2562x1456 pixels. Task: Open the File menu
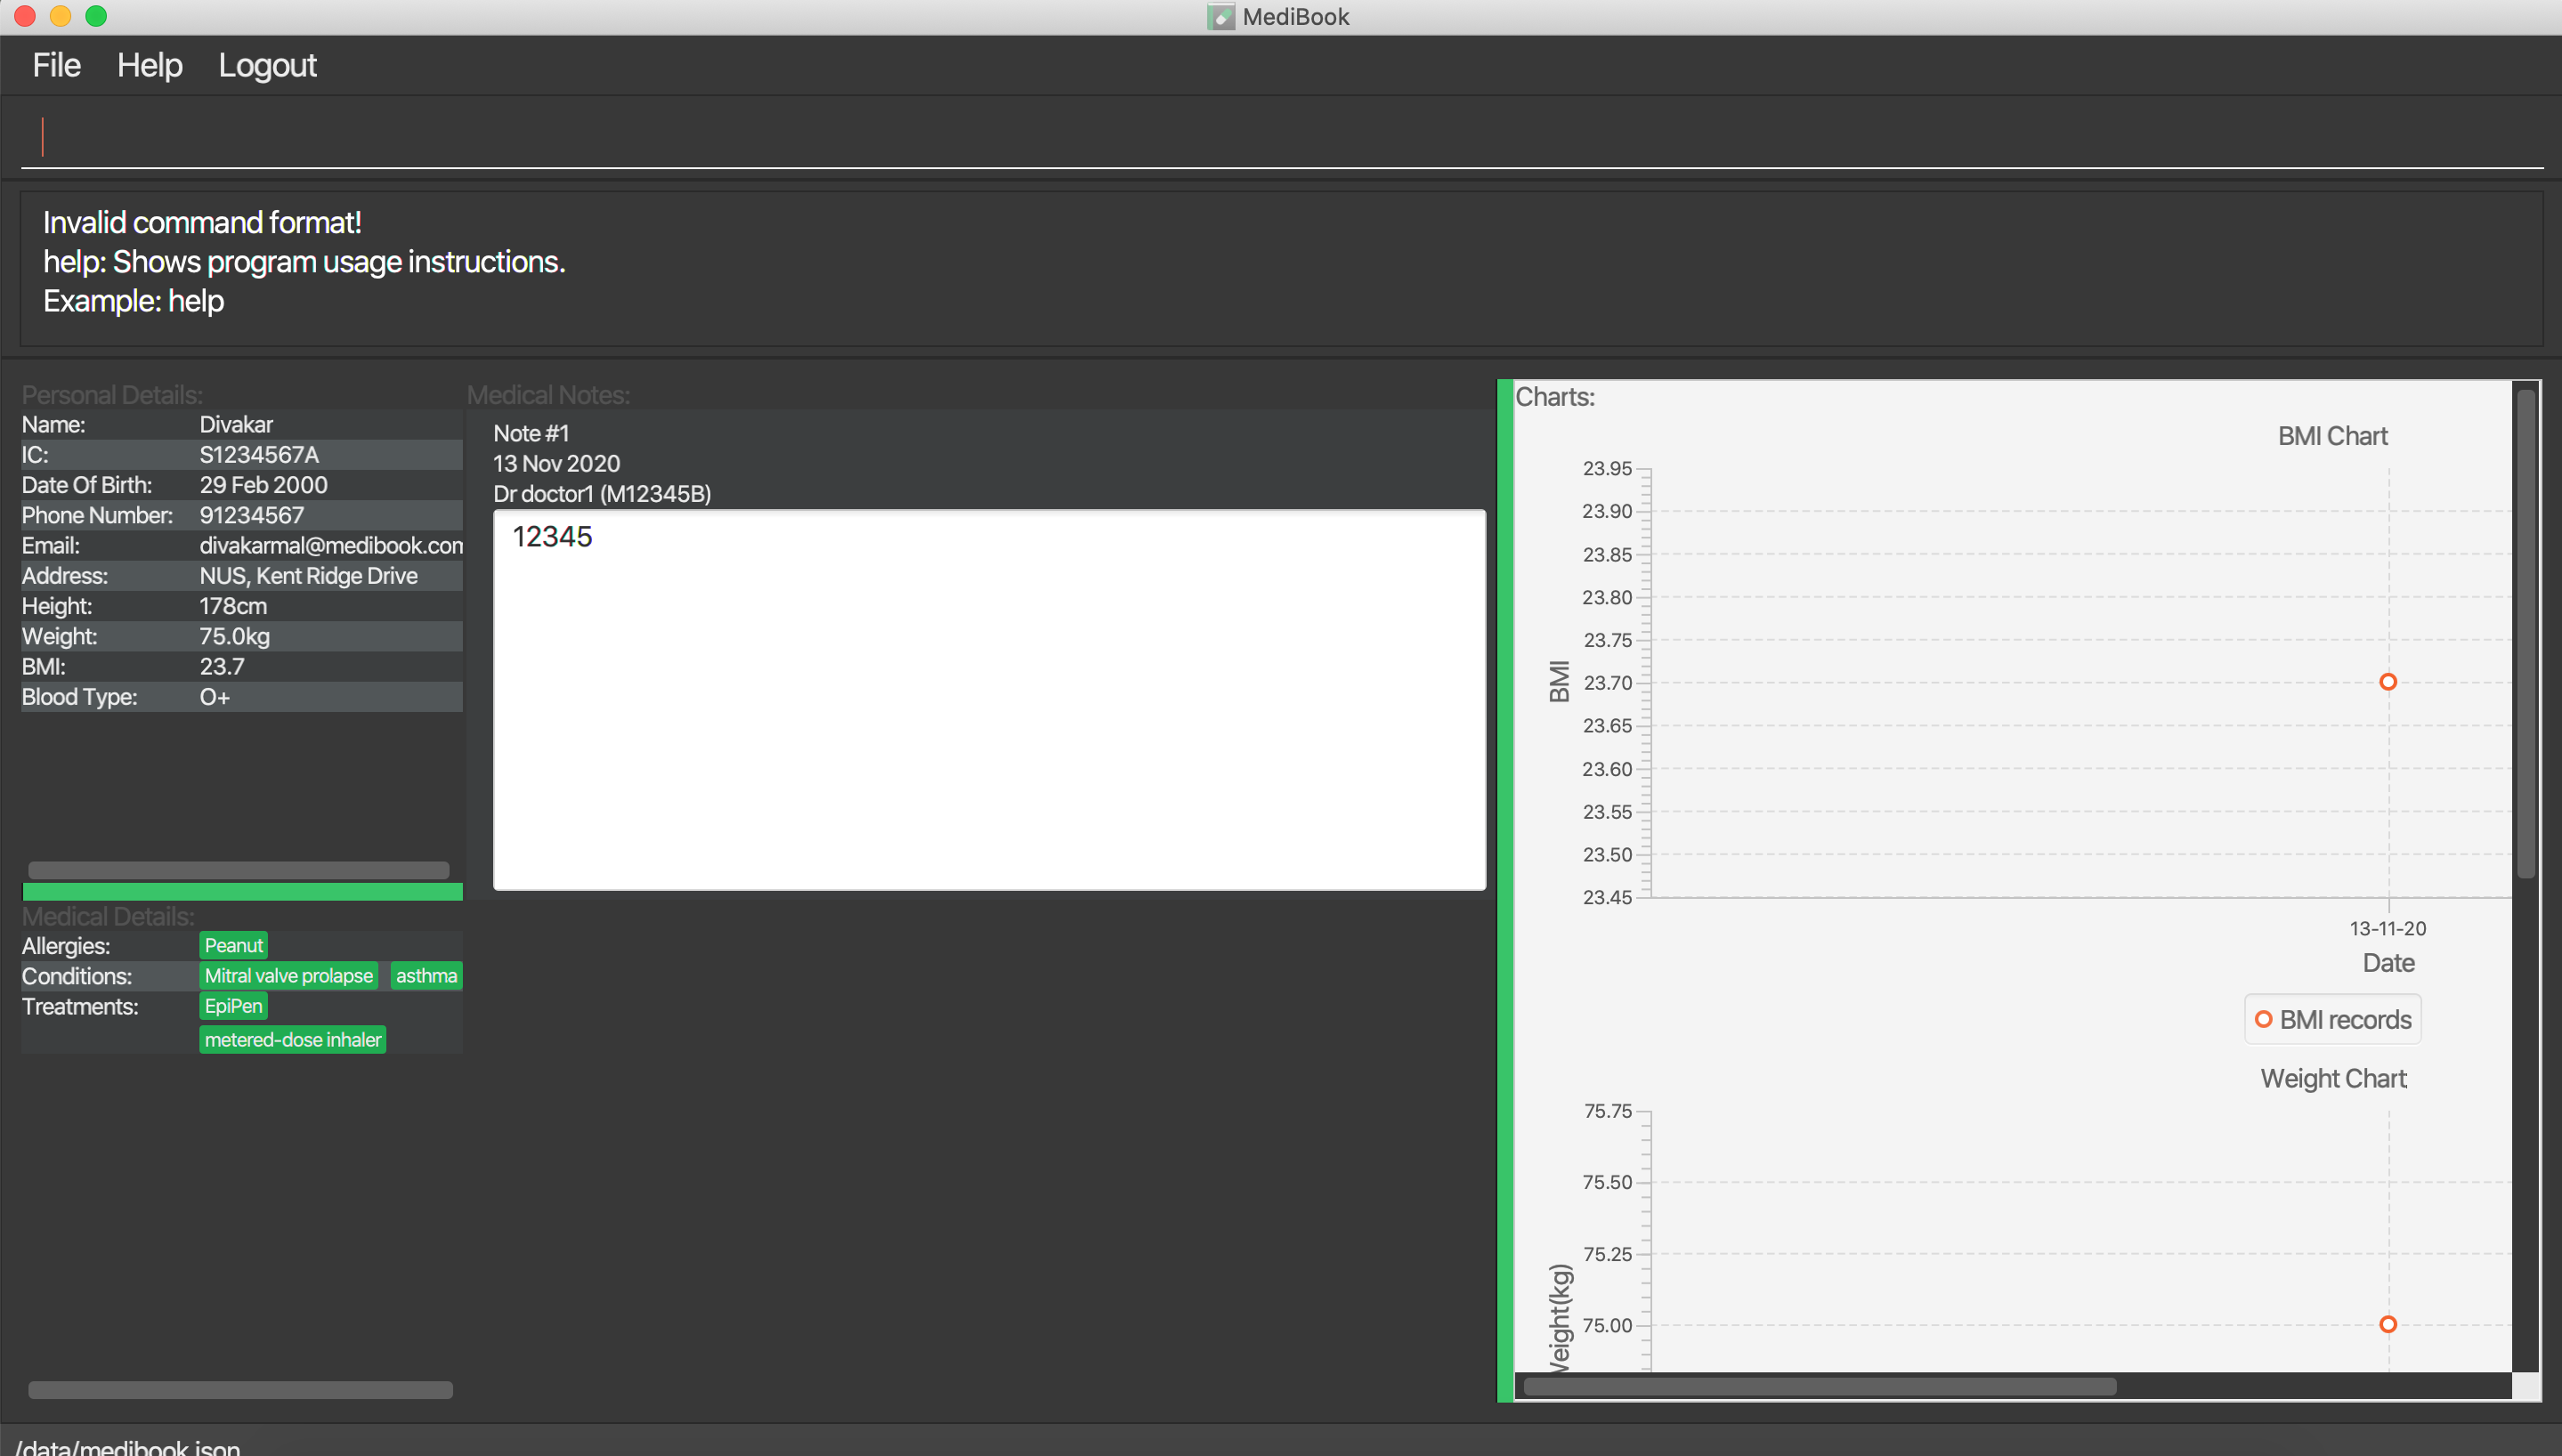pos(56,66)
